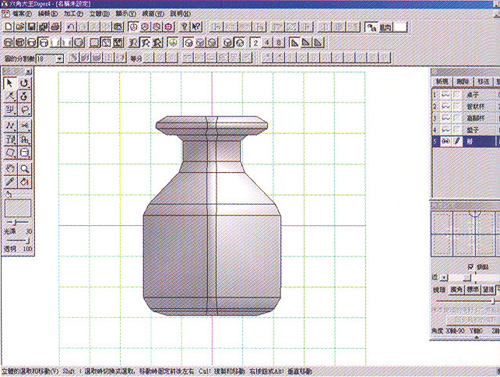The height and width of the screenshot is (377, 500).
Task: Print using the printer icon
Action: click(56, 27)
